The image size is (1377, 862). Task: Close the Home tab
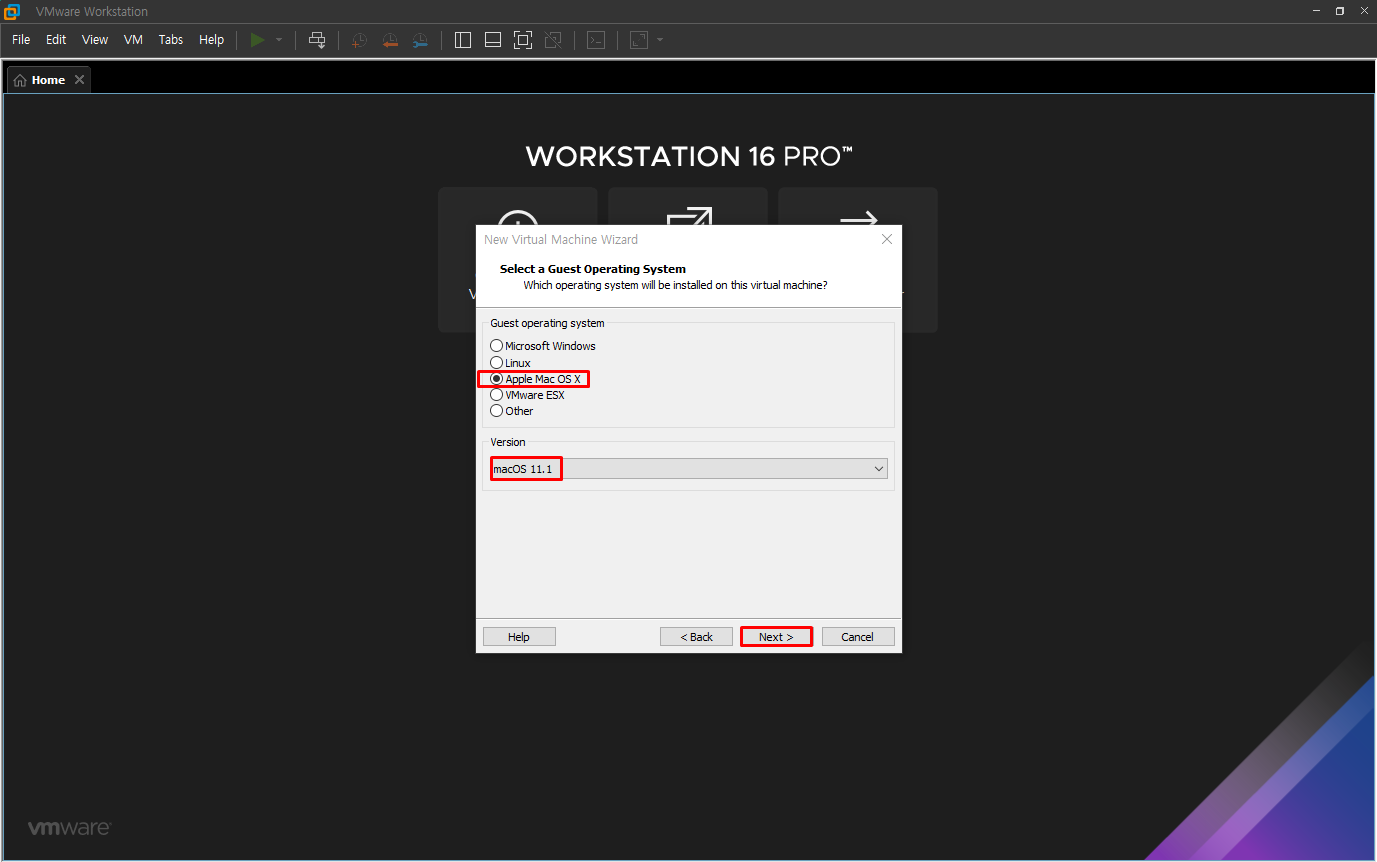click(80, 80)
